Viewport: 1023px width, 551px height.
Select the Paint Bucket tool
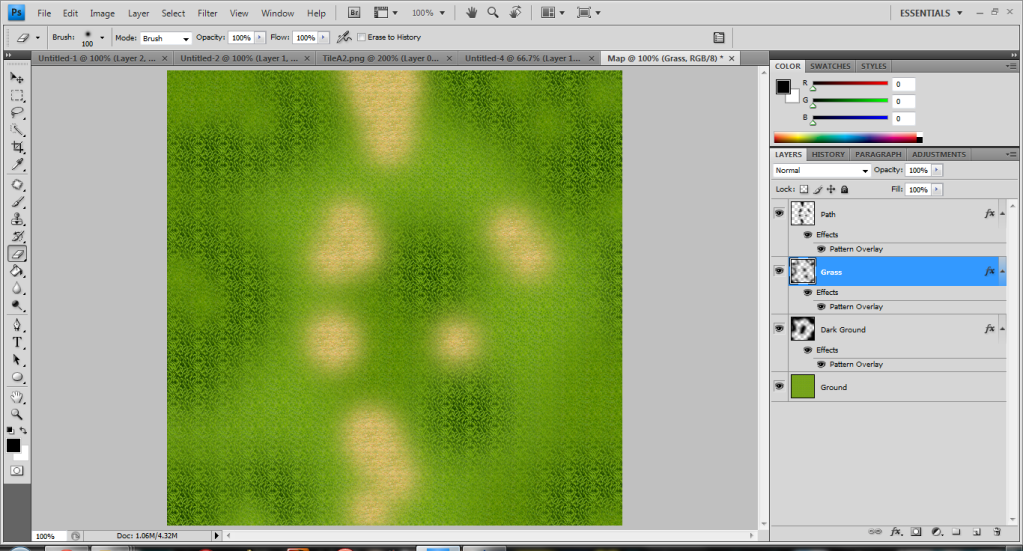click(18, 271)
